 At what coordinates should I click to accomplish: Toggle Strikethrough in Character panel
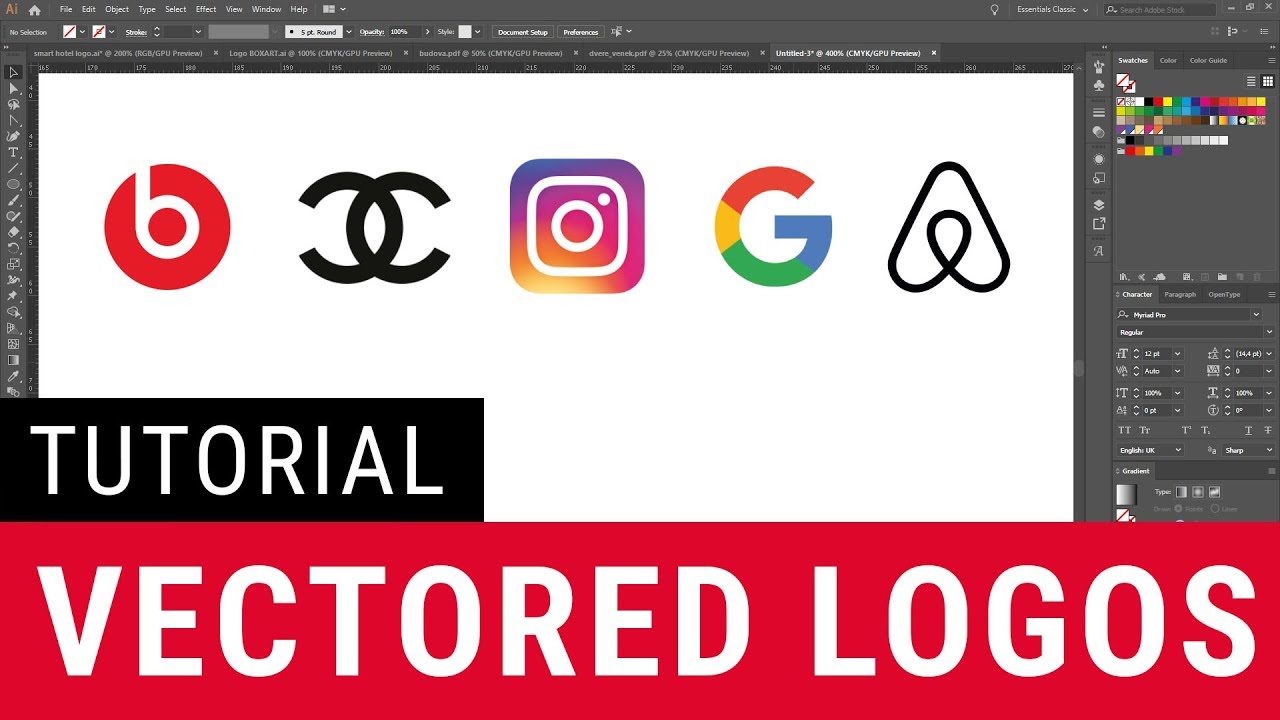[1268, 430]
